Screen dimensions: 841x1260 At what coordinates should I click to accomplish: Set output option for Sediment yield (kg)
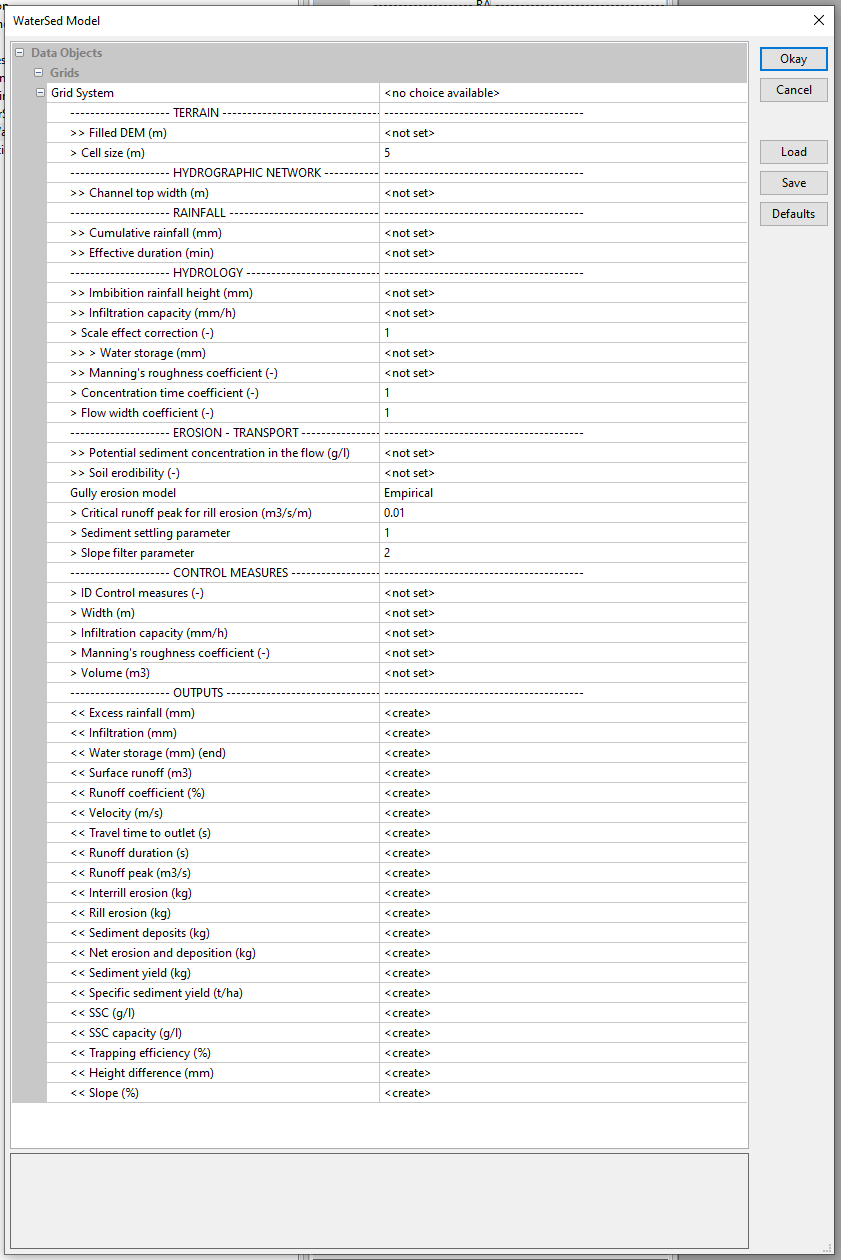pos(562,973)
